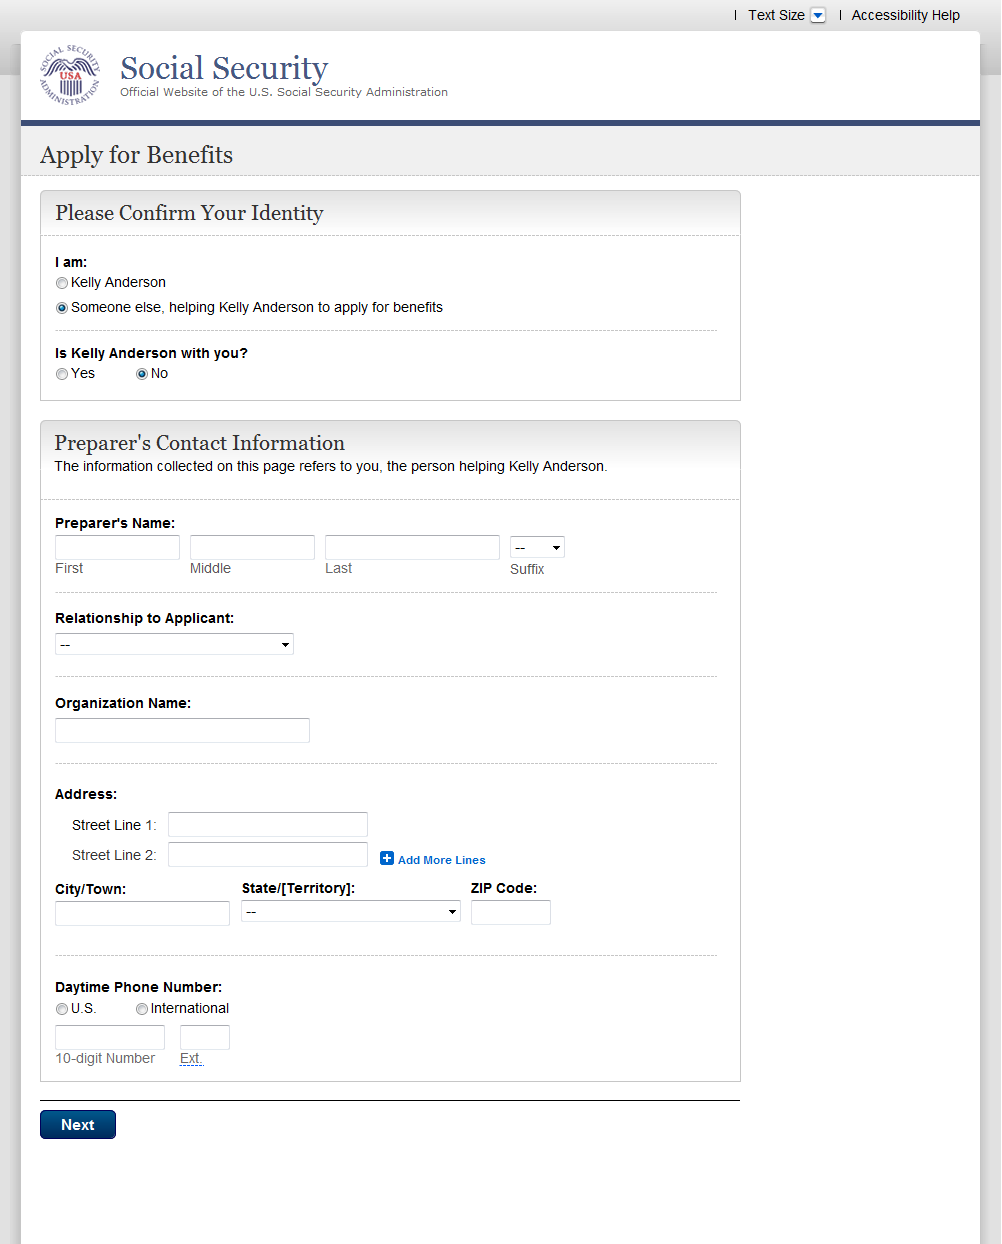Open the name Suffix dropdown
The image size is (1002, 1244).
click(537, 547)
